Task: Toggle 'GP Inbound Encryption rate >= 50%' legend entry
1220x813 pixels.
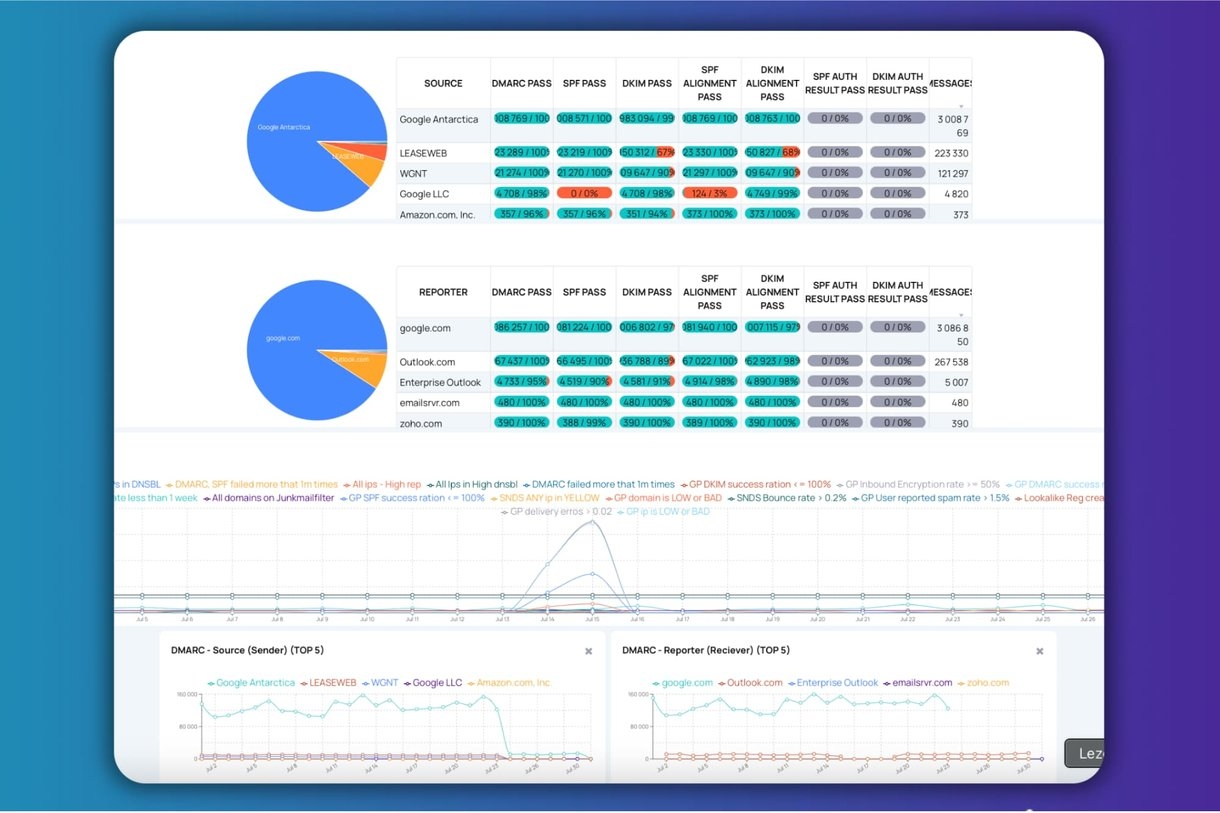Action: tap(918, 484)
